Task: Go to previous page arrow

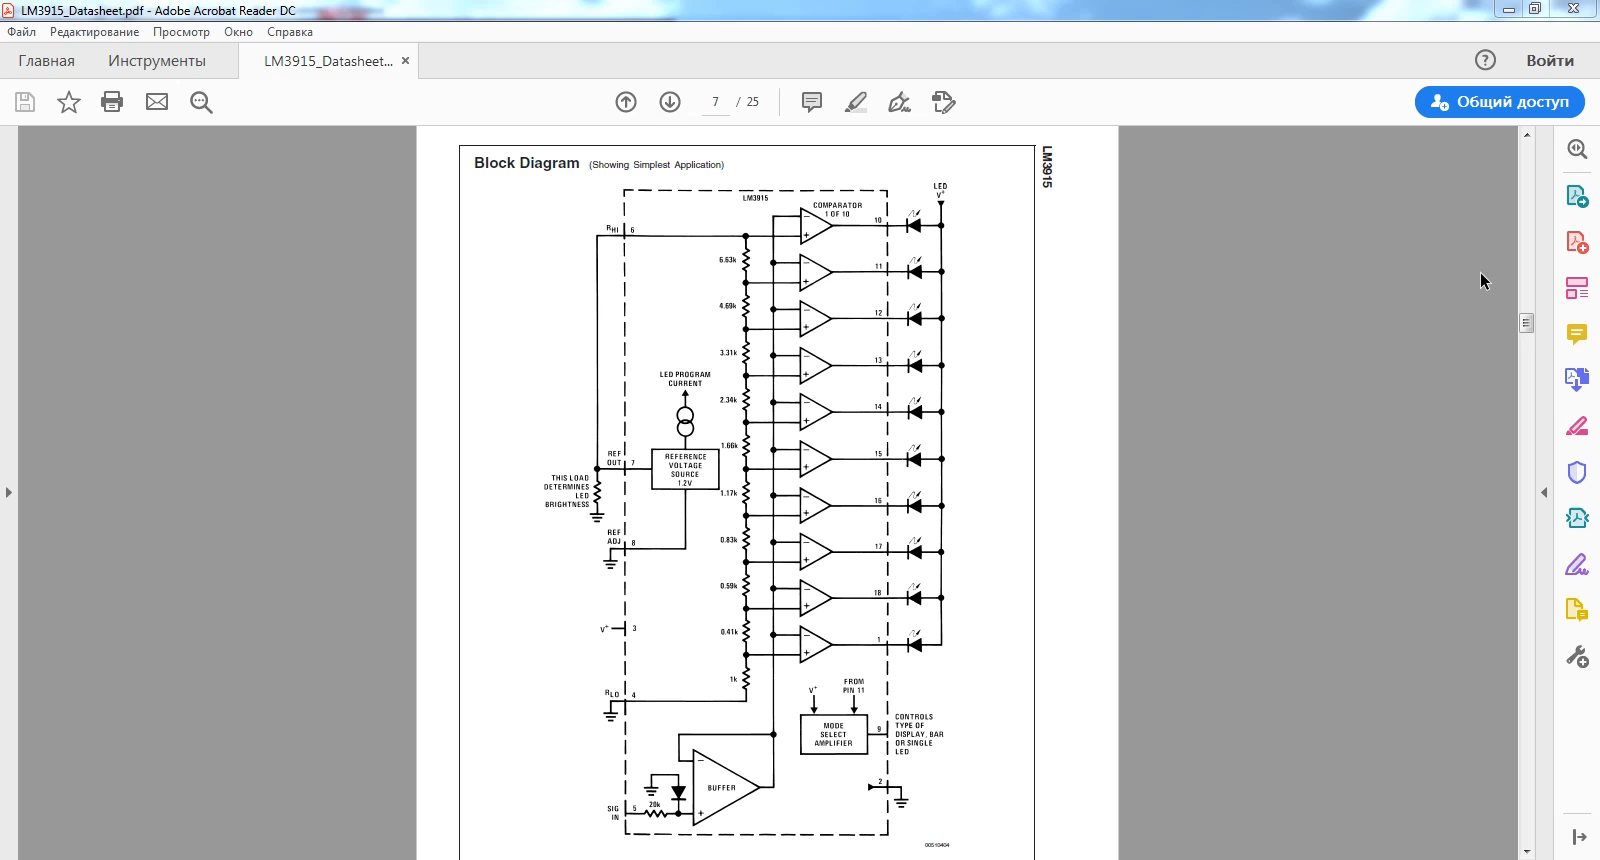Action: (626, 102)
